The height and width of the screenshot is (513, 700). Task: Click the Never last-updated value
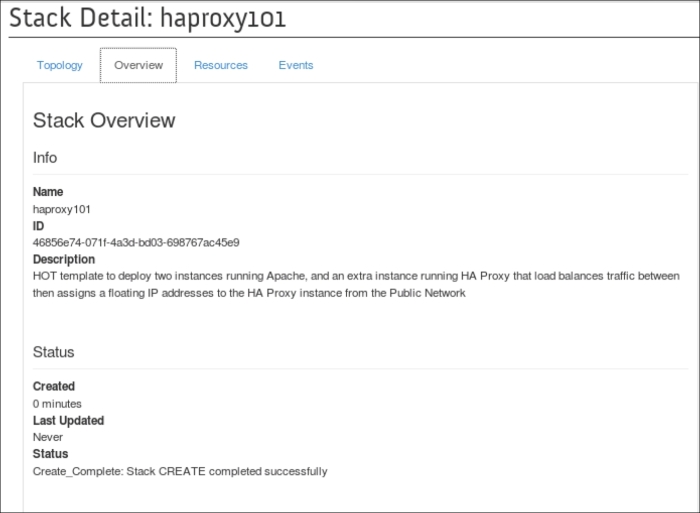(x=48, y=437)
